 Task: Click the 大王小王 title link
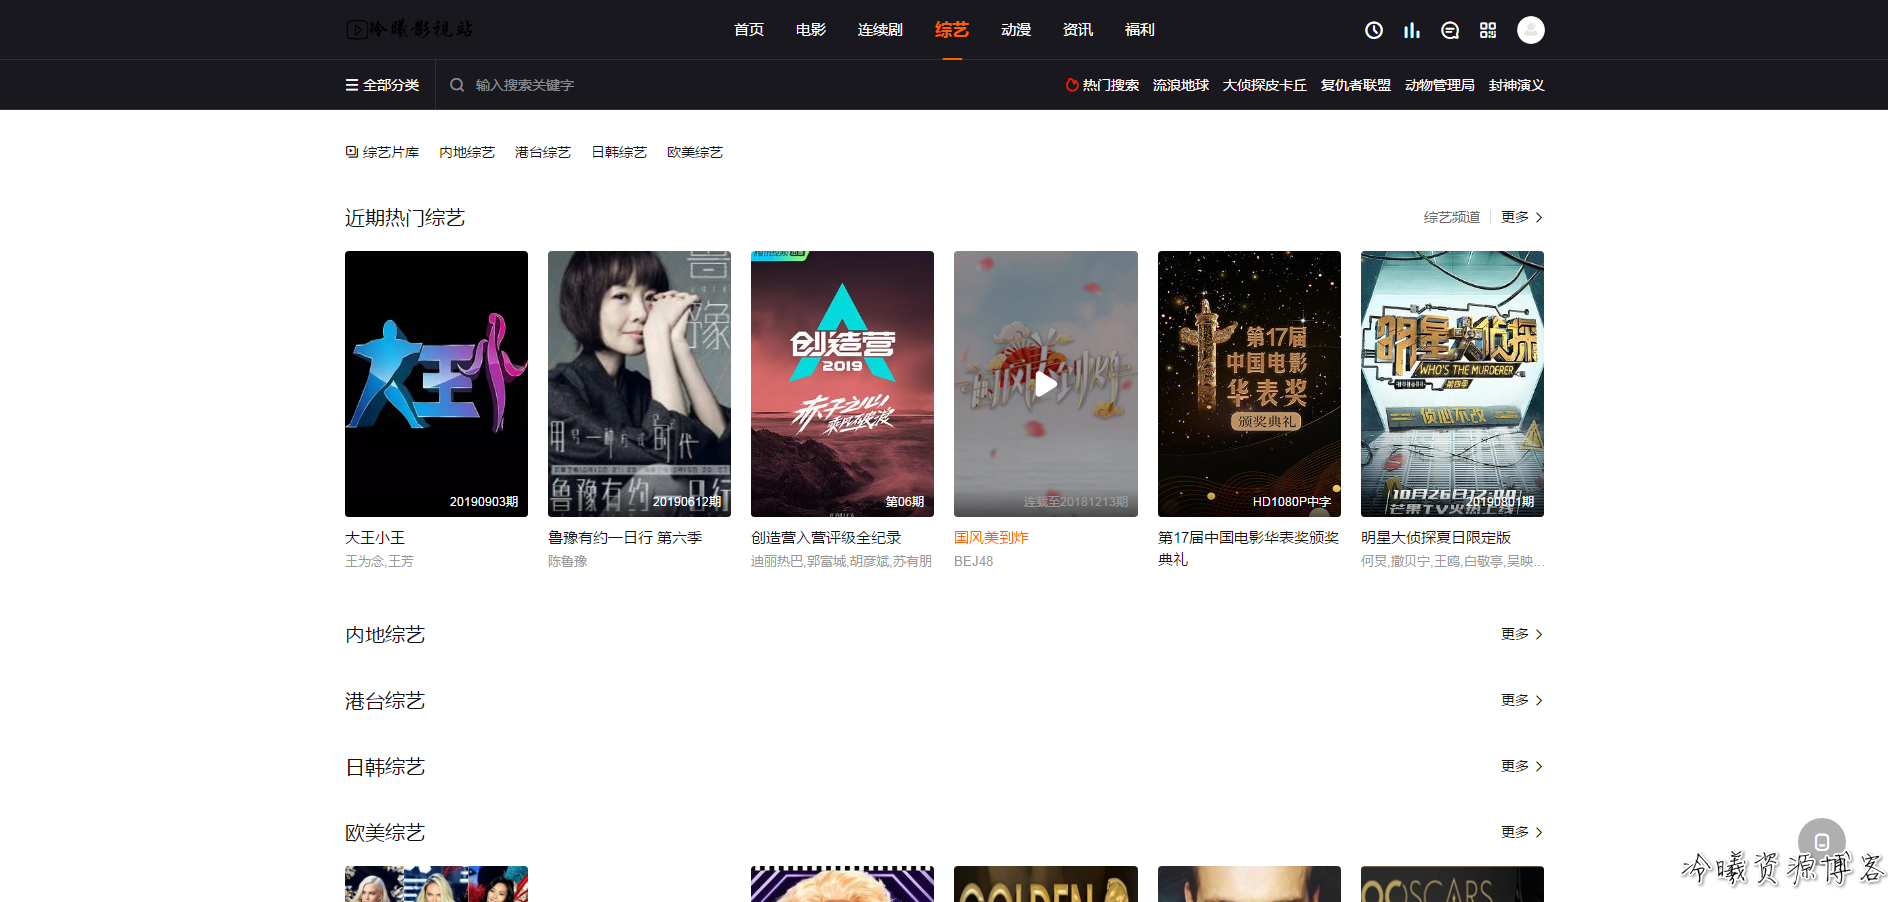coord(375,538)
